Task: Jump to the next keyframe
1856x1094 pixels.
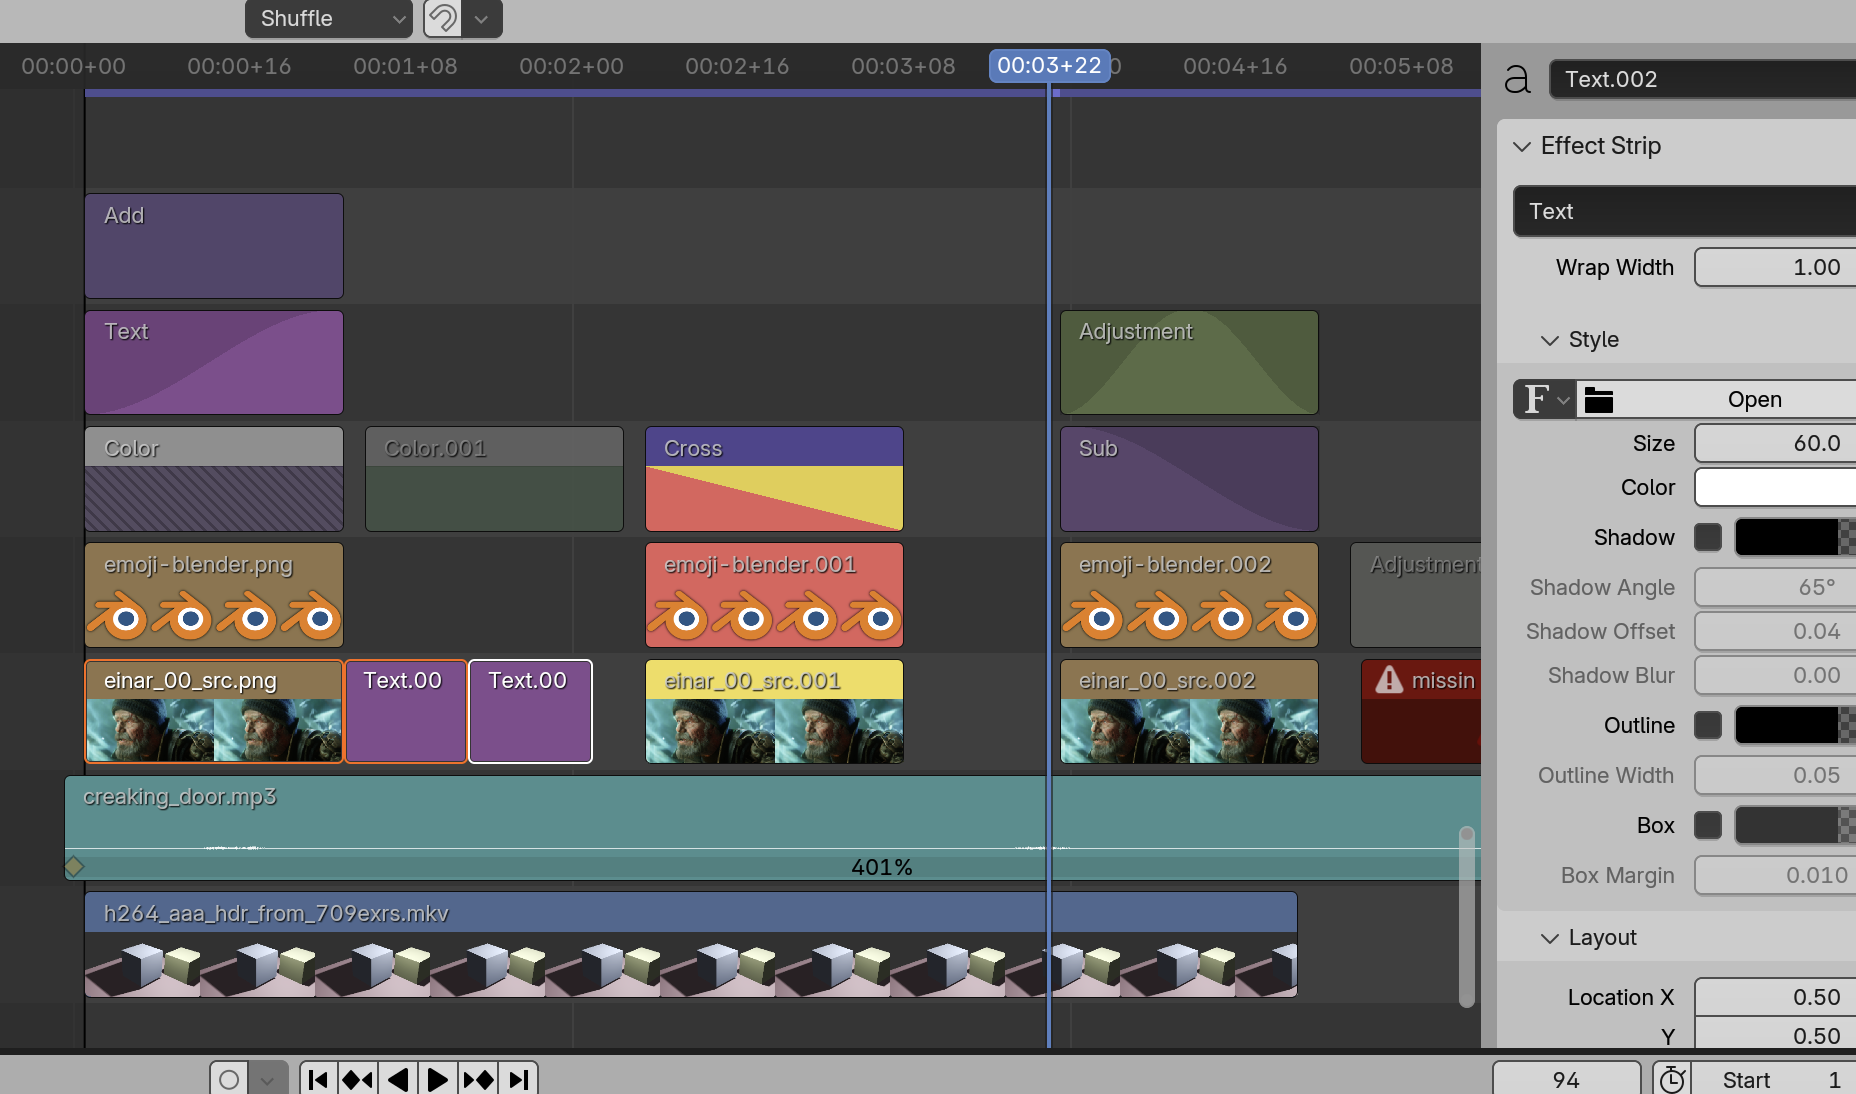Action: [x=478, y=1079]
